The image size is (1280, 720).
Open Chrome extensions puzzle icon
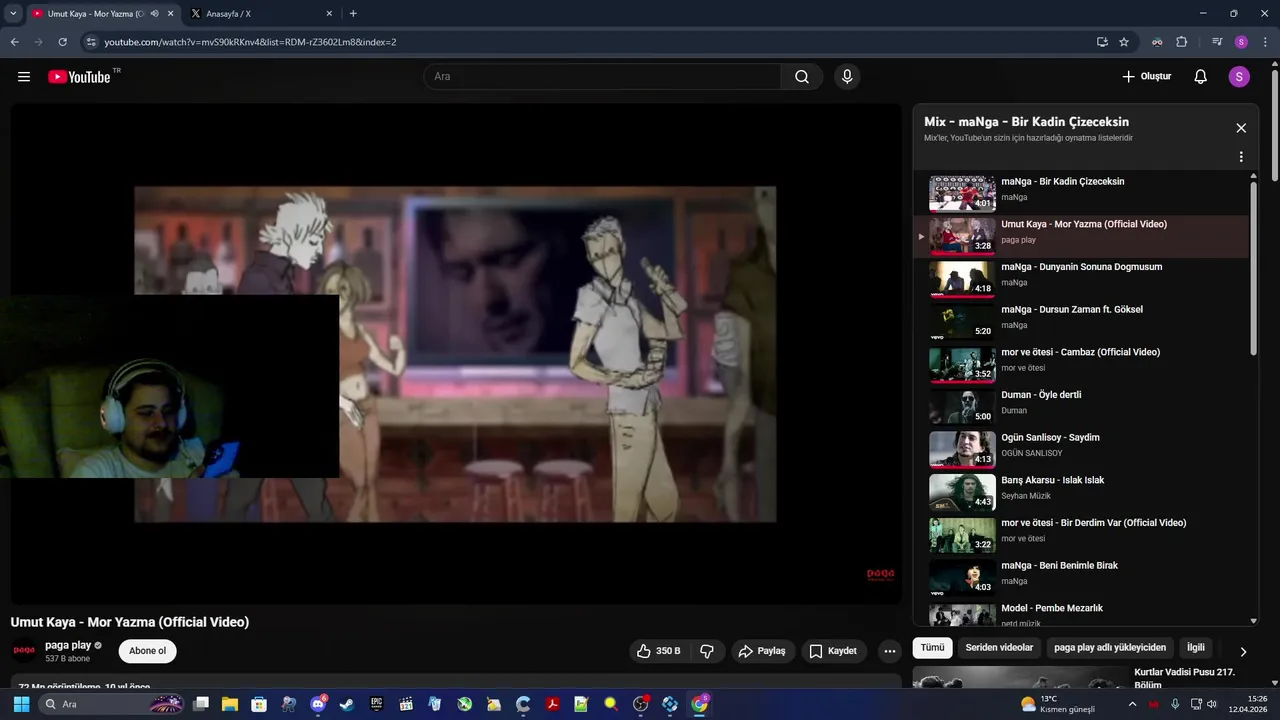point(1181,42)
